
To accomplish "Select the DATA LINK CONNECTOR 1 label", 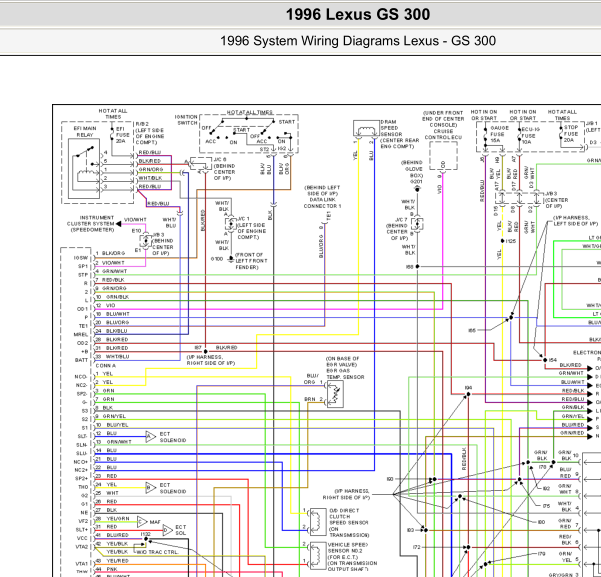I will tap(322, 203).
